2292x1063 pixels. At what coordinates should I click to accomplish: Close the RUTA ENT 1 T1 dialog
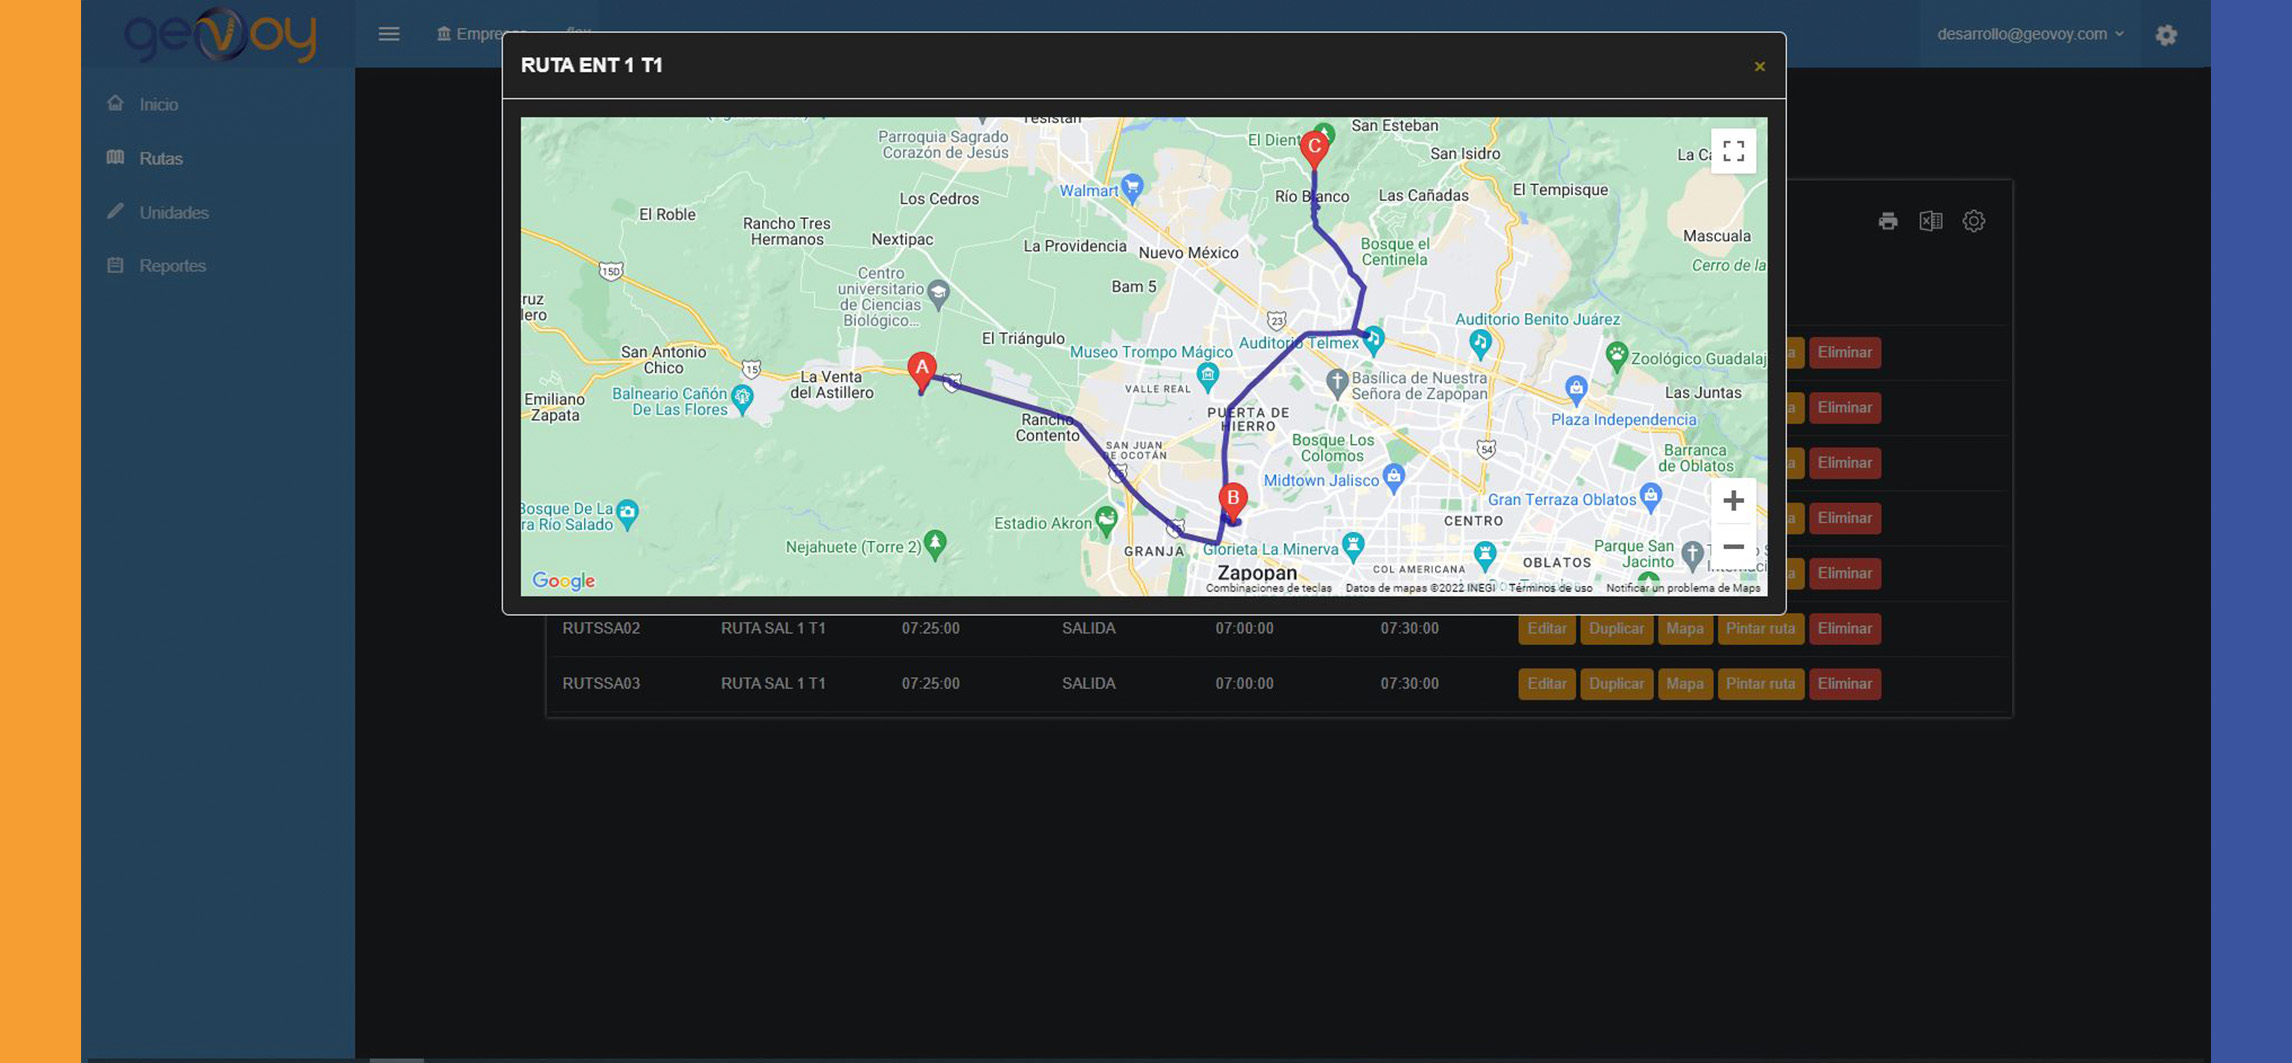1759,67
